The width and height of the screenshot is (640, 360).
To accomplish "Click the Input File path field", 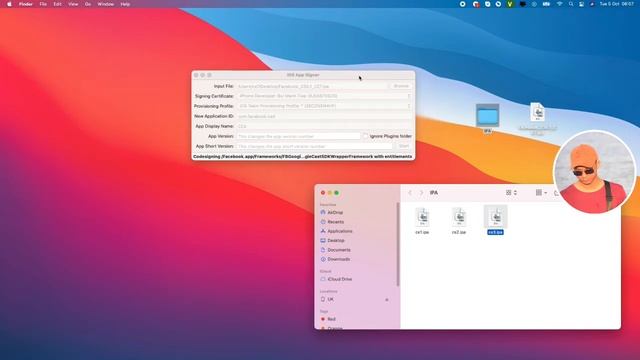I will pyautogui.click(x=312, y=86).
